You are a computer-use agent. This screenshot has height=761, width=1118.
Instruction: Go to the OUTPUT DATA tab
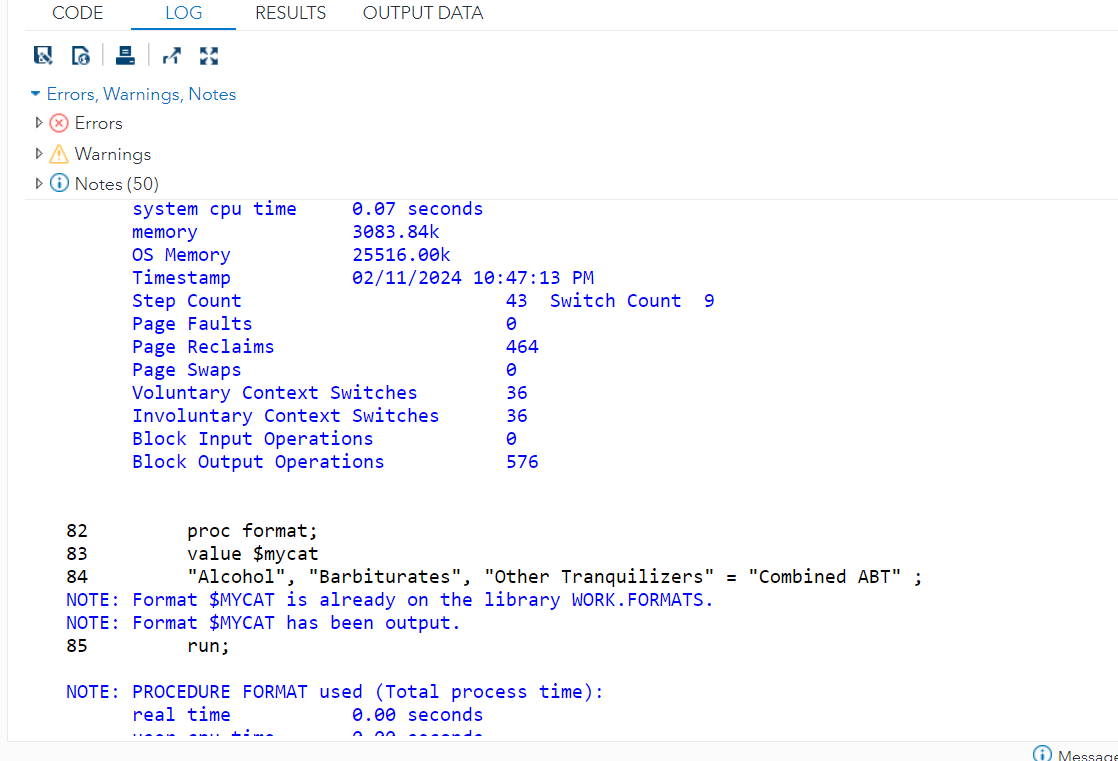423,13
